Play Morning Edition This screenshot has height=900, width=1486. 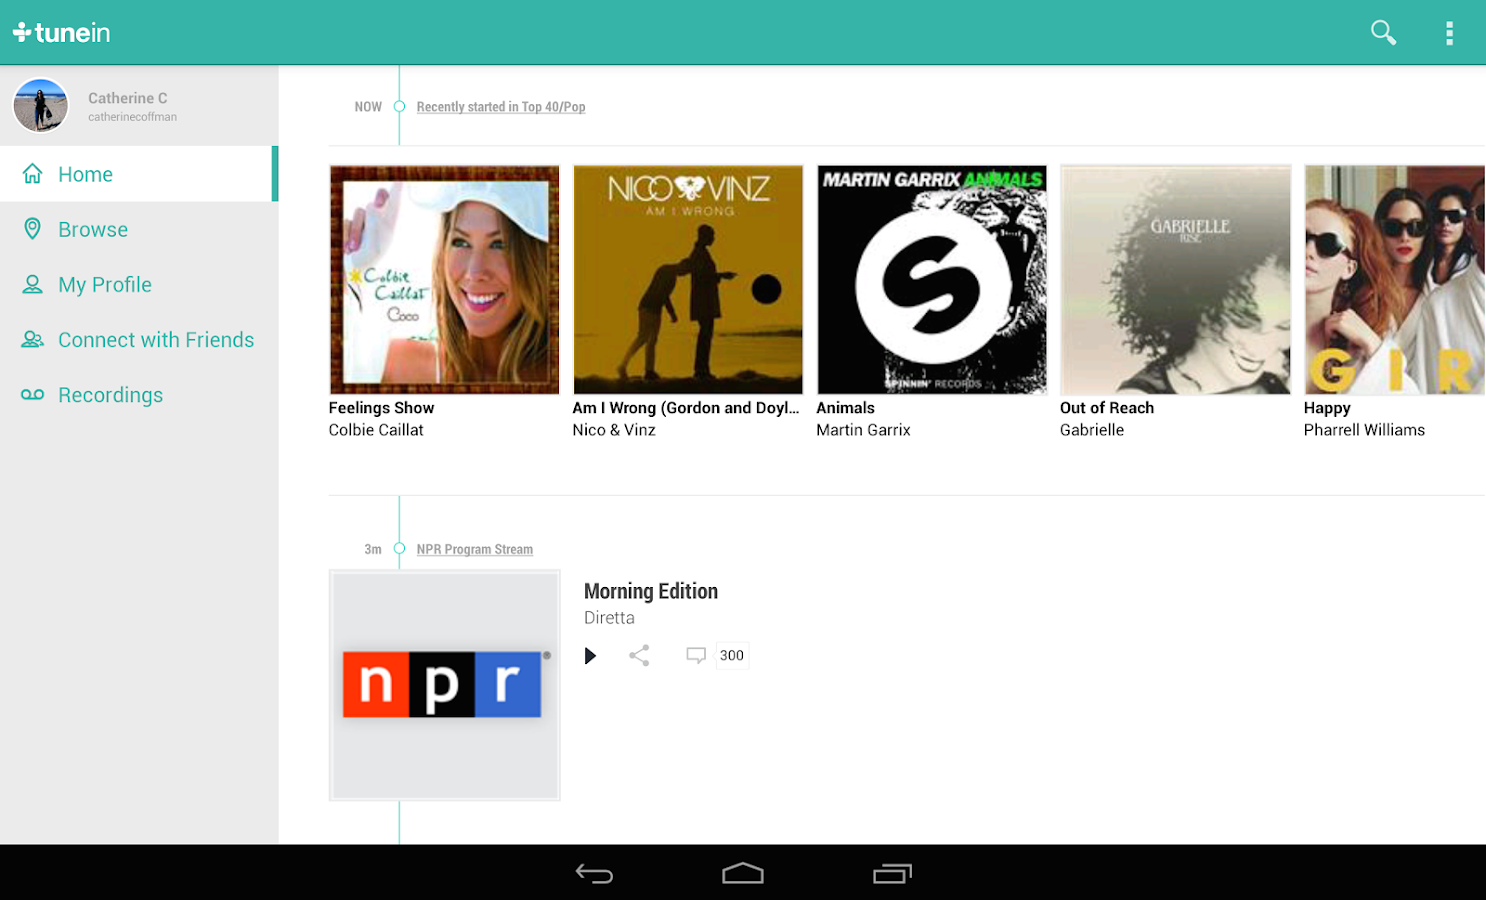[x=590, y=656]
